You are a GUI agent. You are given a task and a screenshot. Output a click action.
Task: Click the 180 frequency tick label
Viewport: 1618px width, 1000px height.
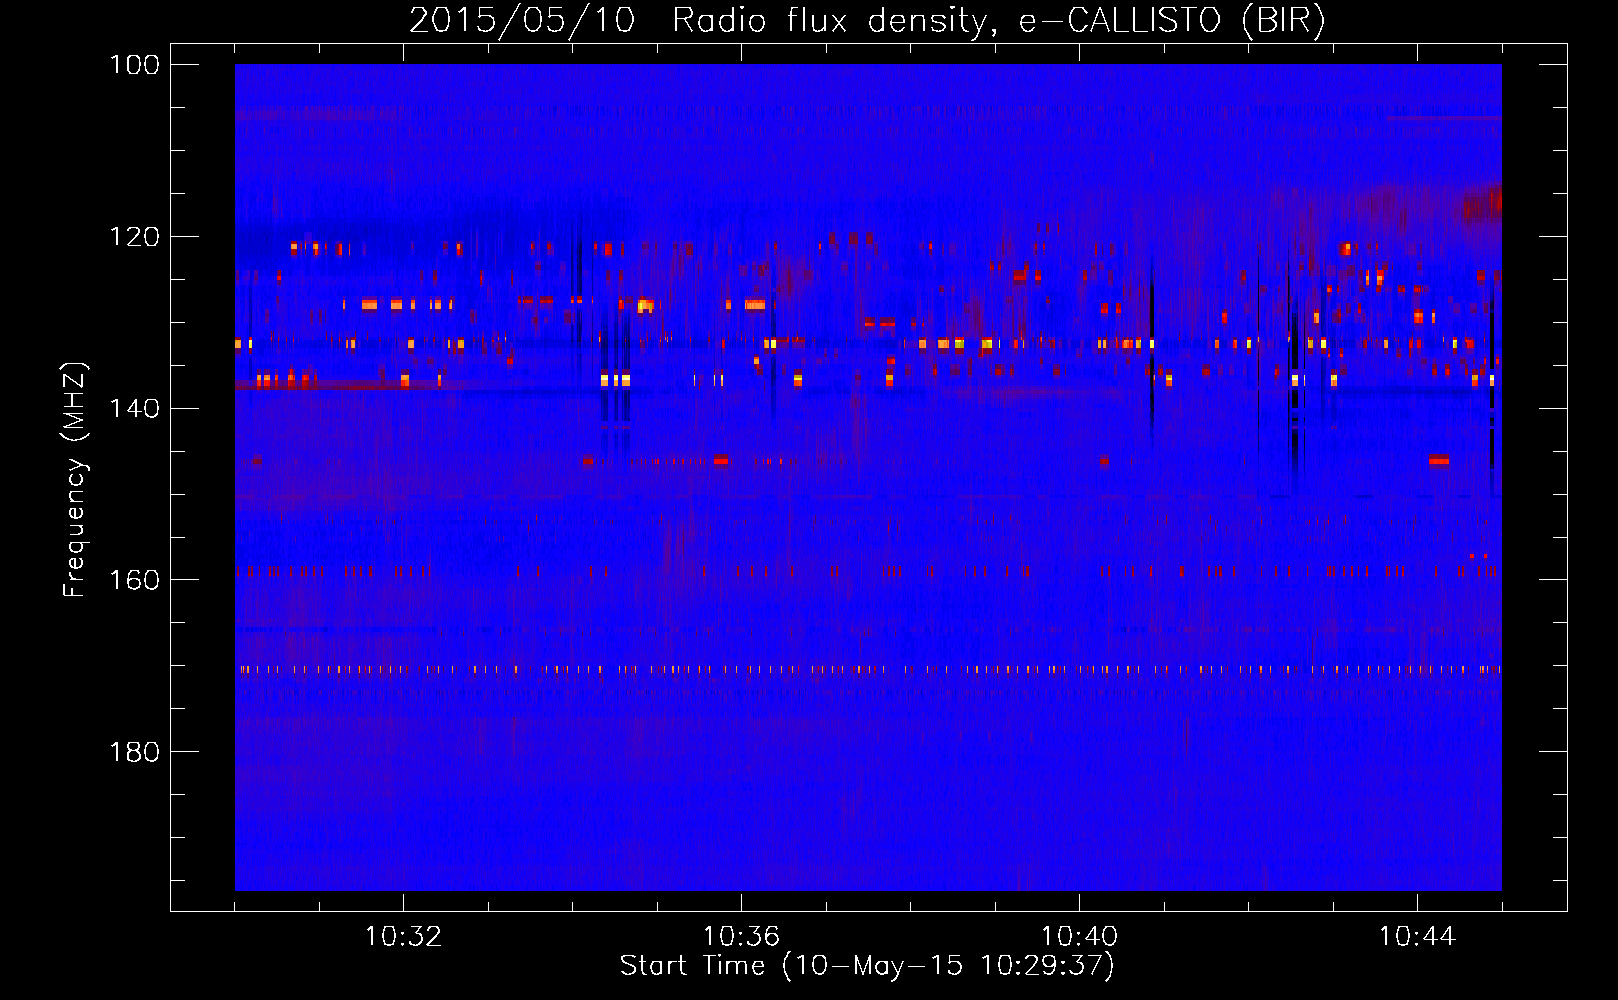[134, 752]
